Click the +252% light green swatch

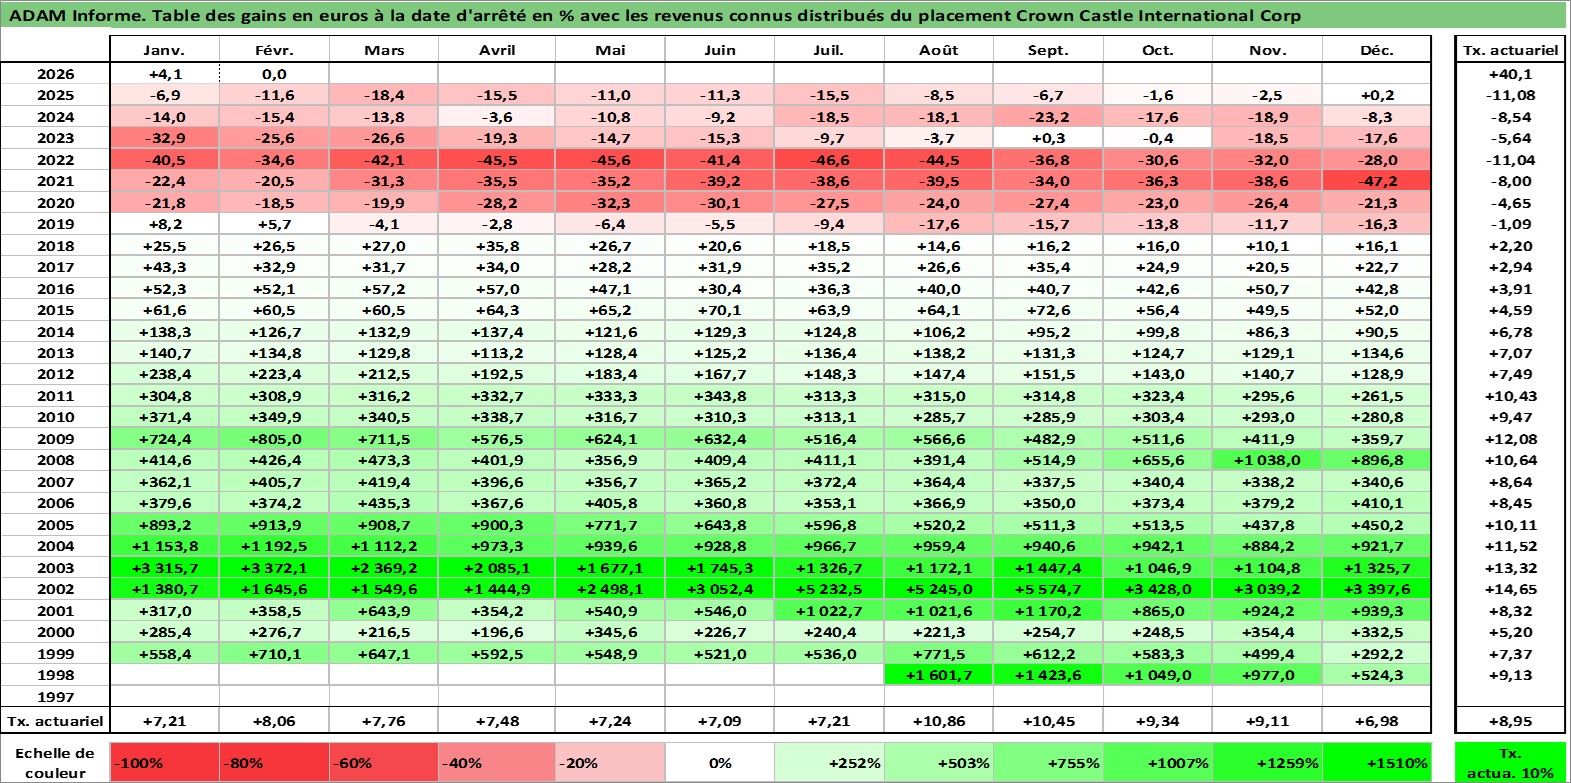pyautogui.click(x=829, y=763)
